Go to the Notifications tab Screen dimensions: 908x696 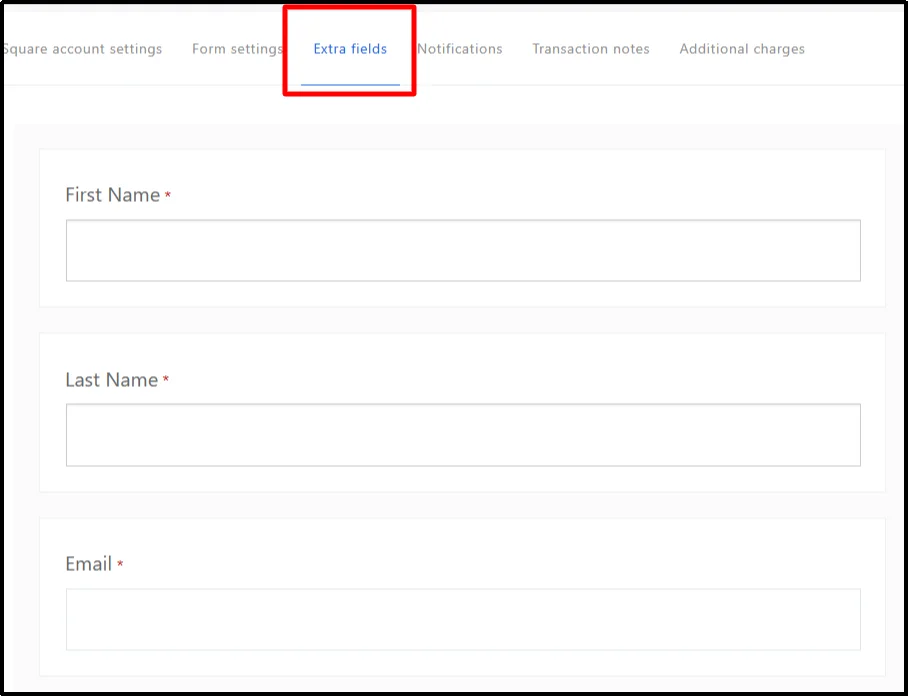pos(459,48)
